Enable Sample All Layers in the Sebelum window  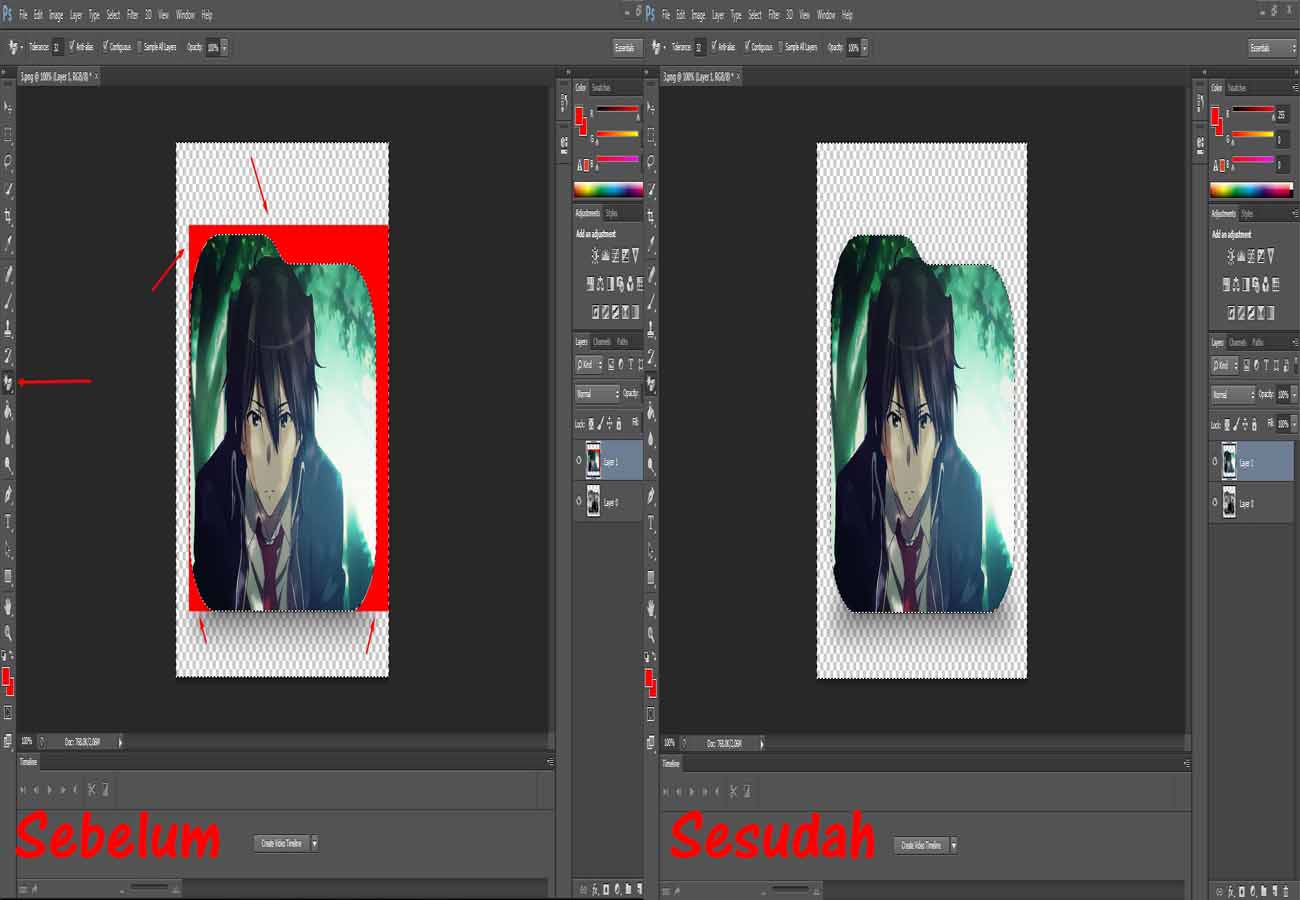138,46
